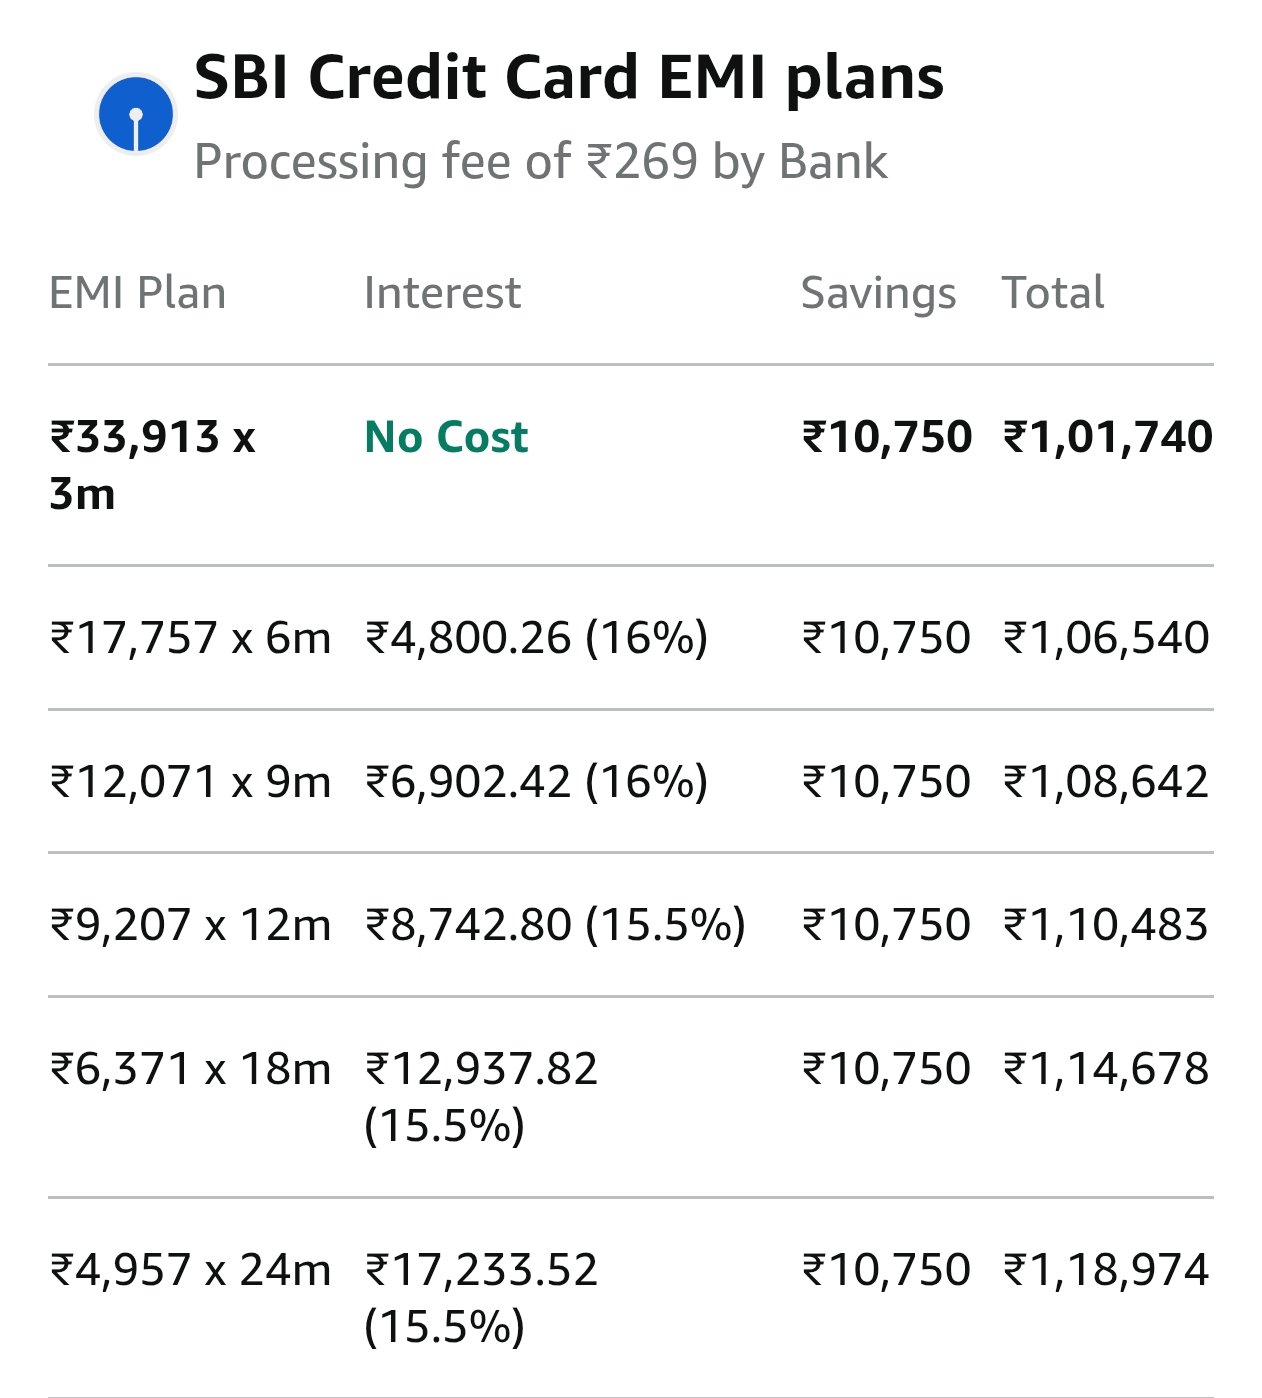The height and width of the screenshot is (1398, 1262).
Task: Click the green No Cost interest label
Action: 446,437
